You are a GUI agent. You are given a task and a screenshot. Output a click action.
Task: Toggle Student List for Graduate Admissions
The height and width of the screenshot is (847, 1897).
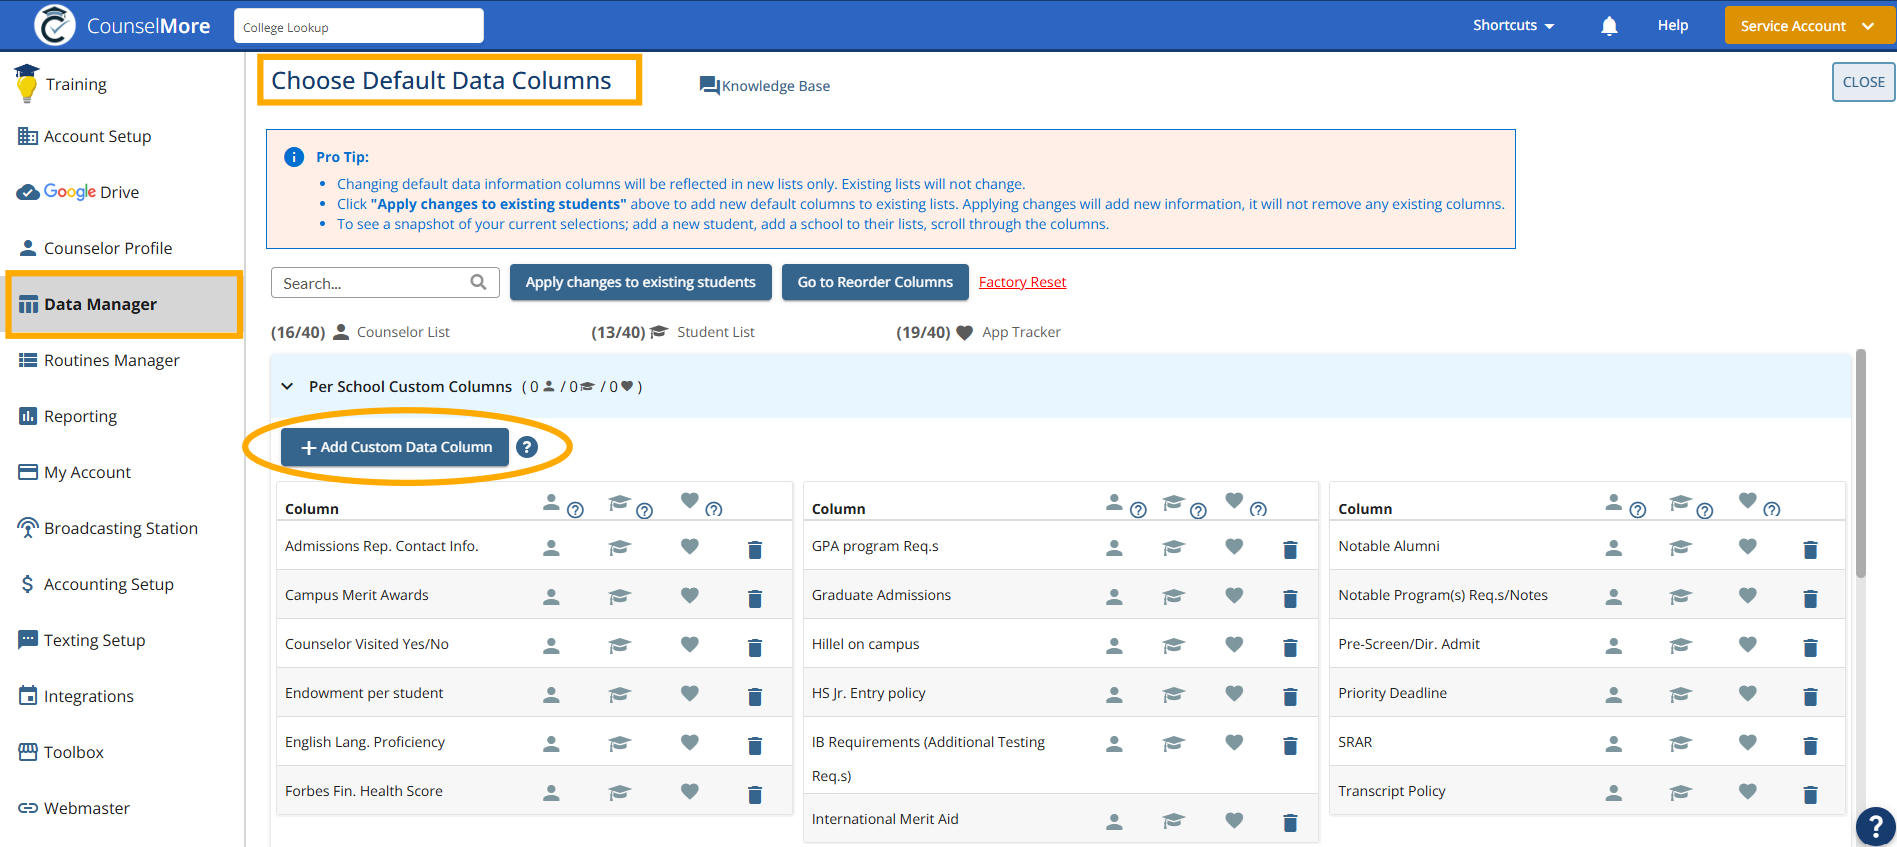coord(1173,597)
